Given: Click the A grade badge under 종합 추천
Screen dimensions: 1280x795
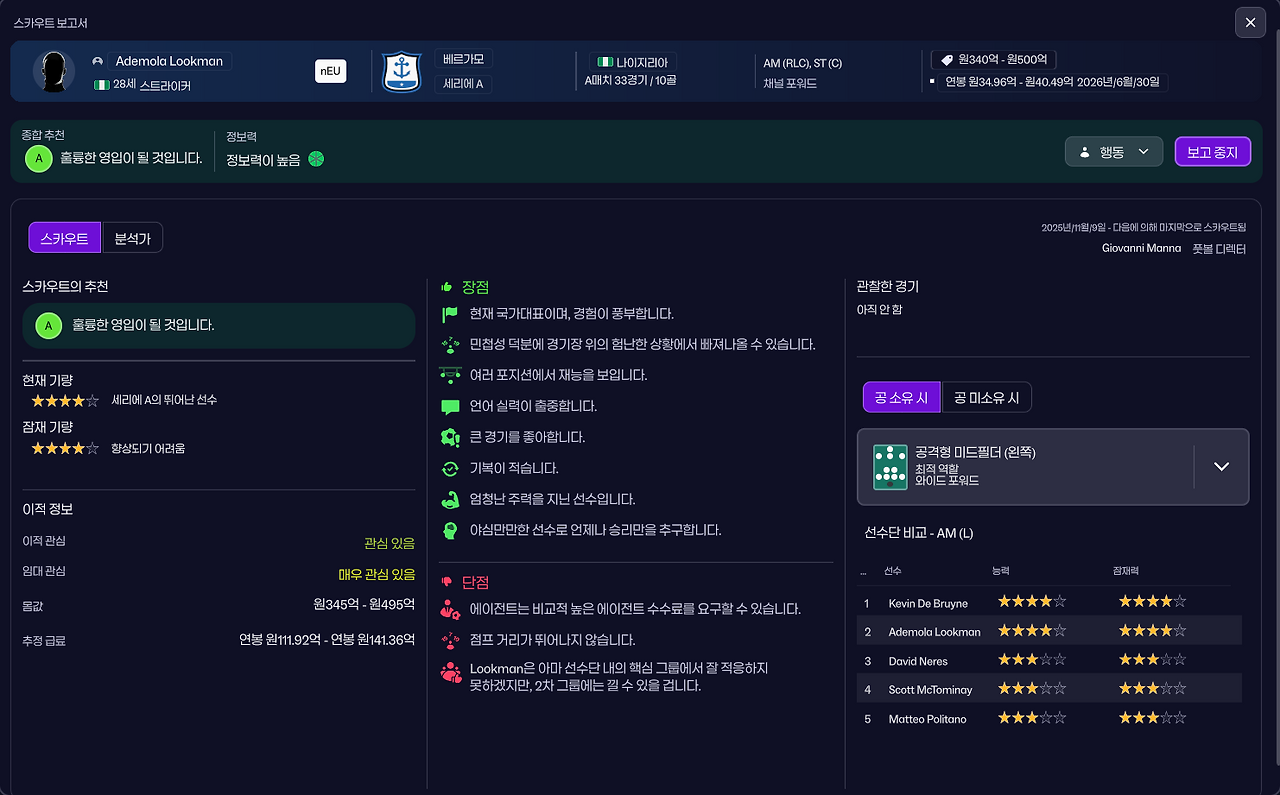Looking at the screenshot, I should tap(39, 158).
